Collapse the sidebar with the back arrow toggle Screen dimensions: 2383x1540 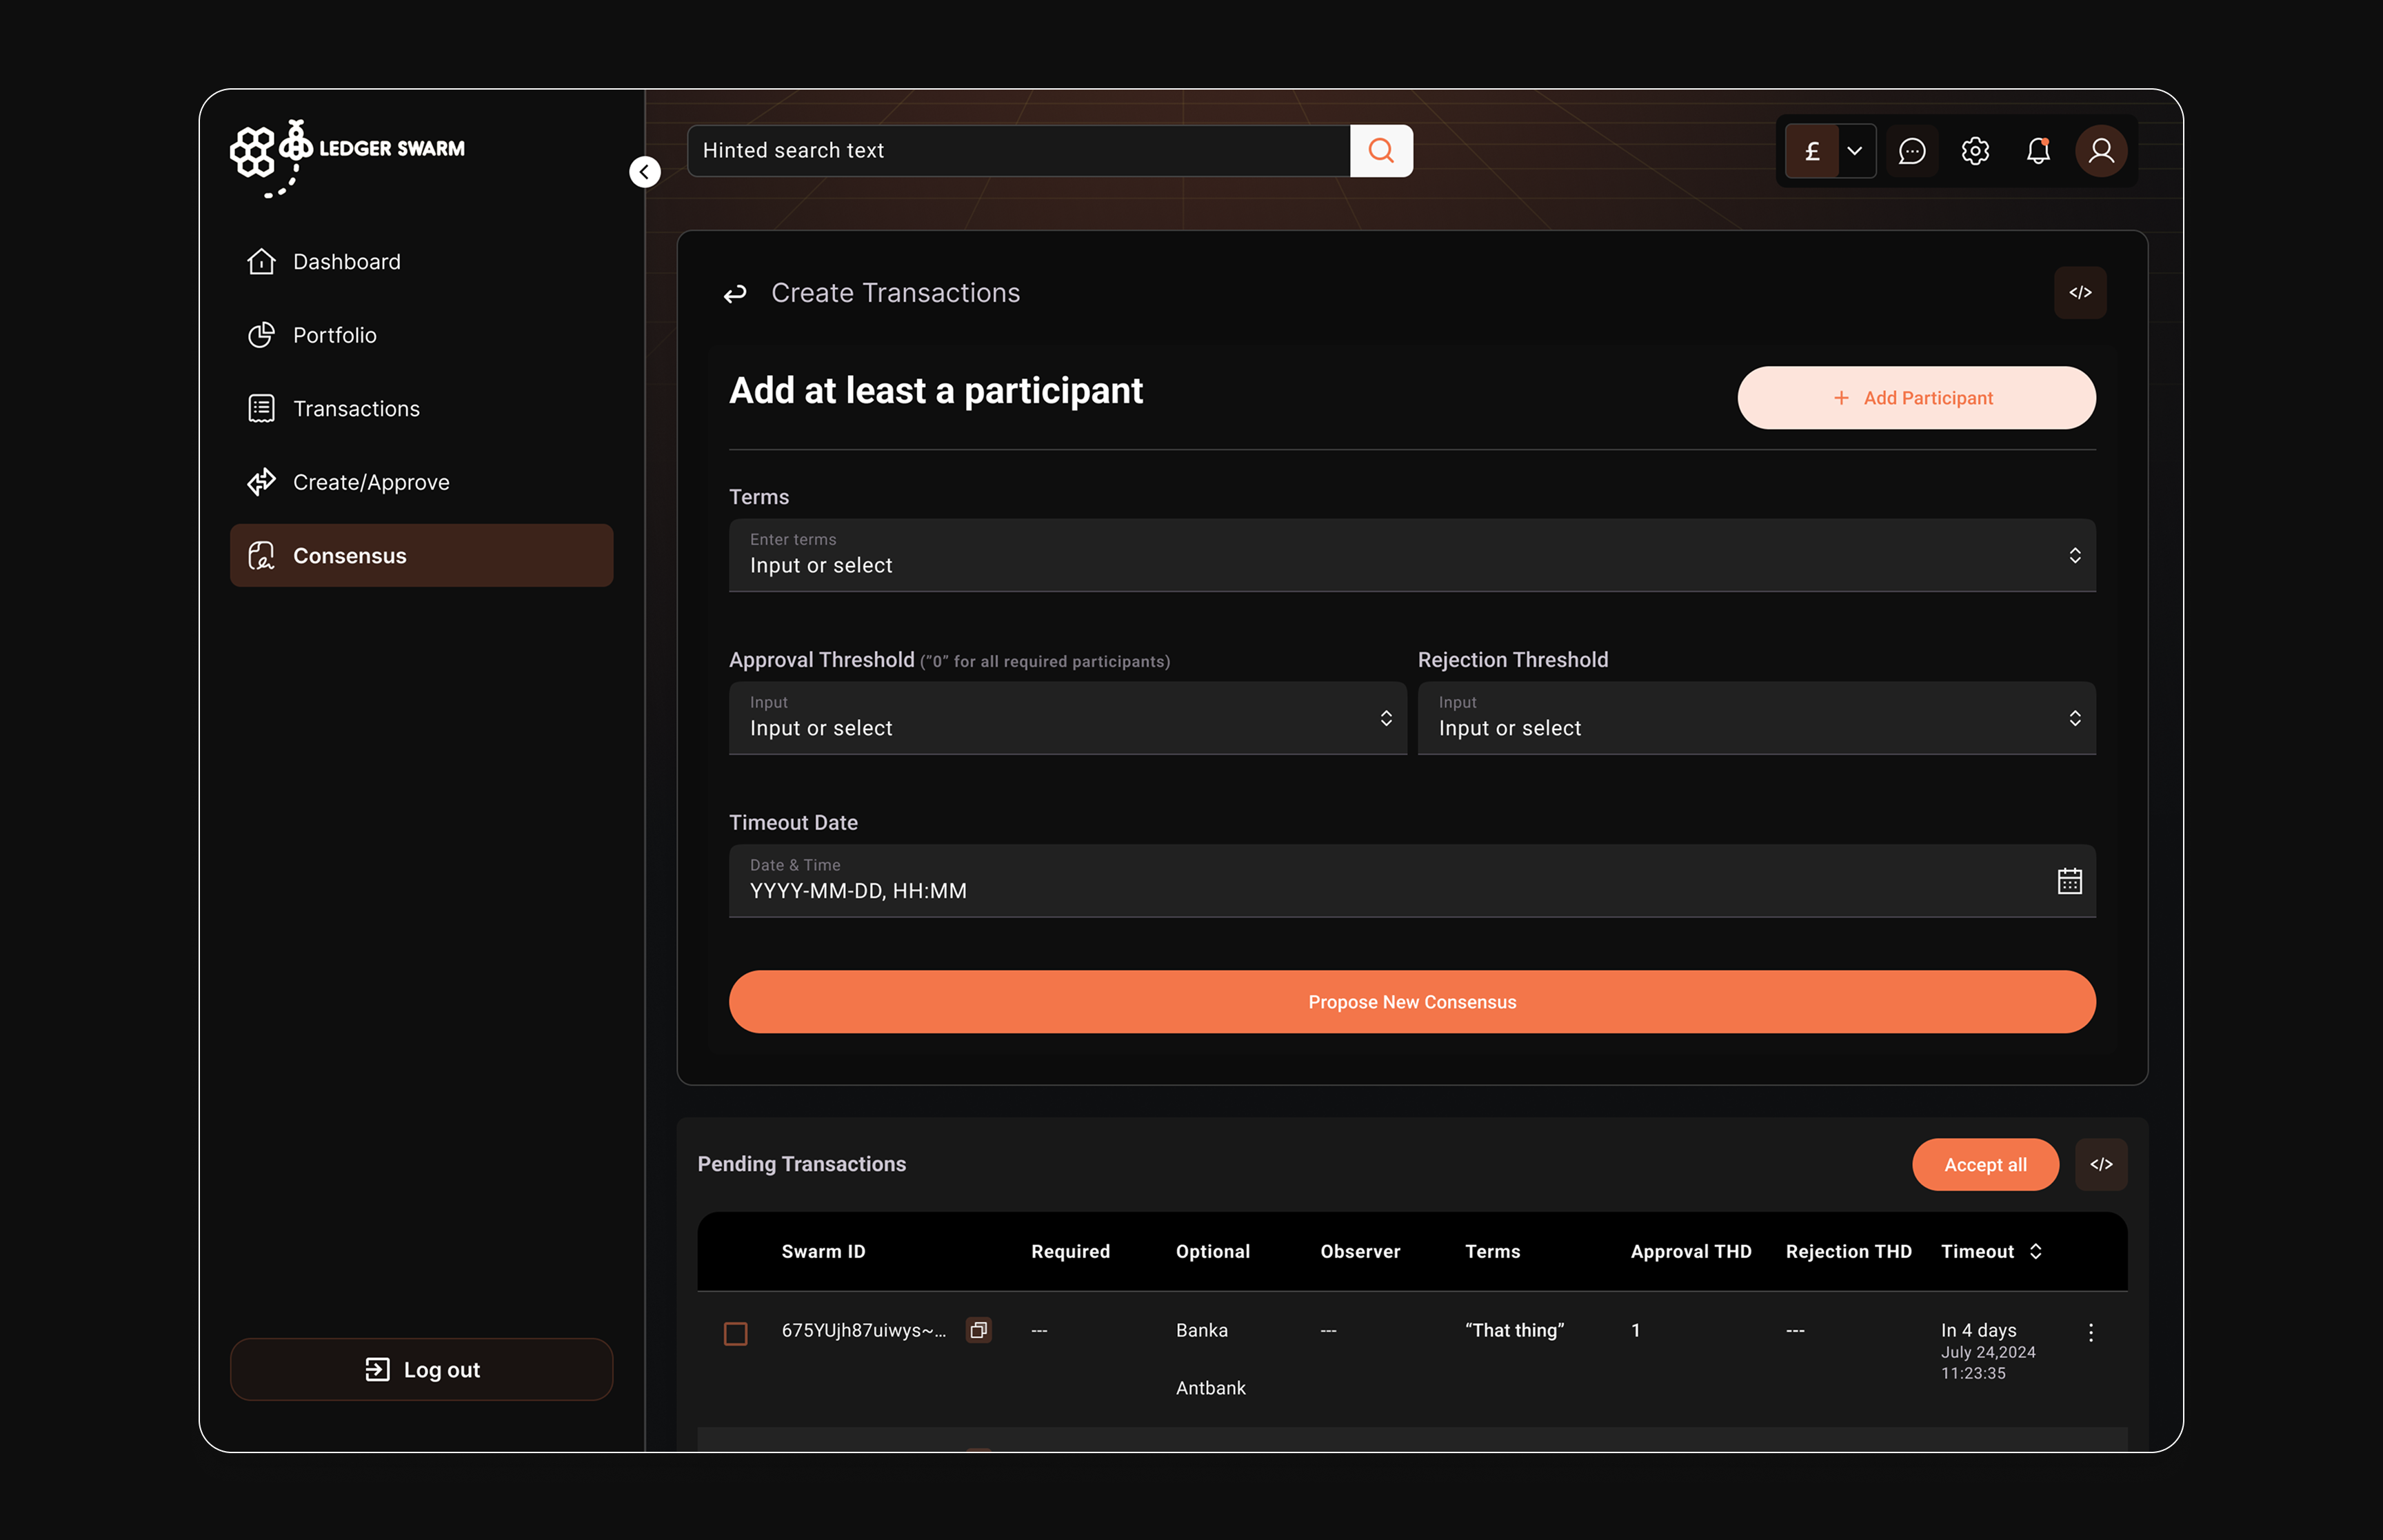click(644, 171)
